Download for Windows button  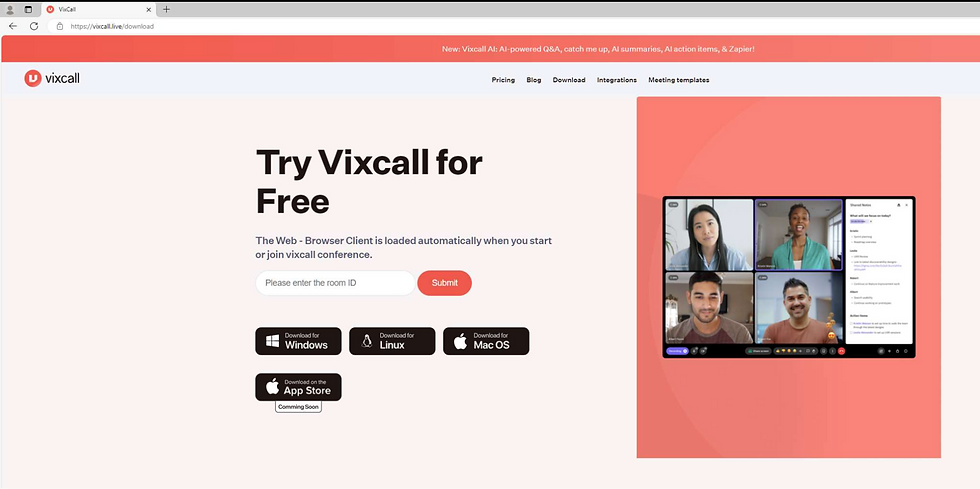298,341
